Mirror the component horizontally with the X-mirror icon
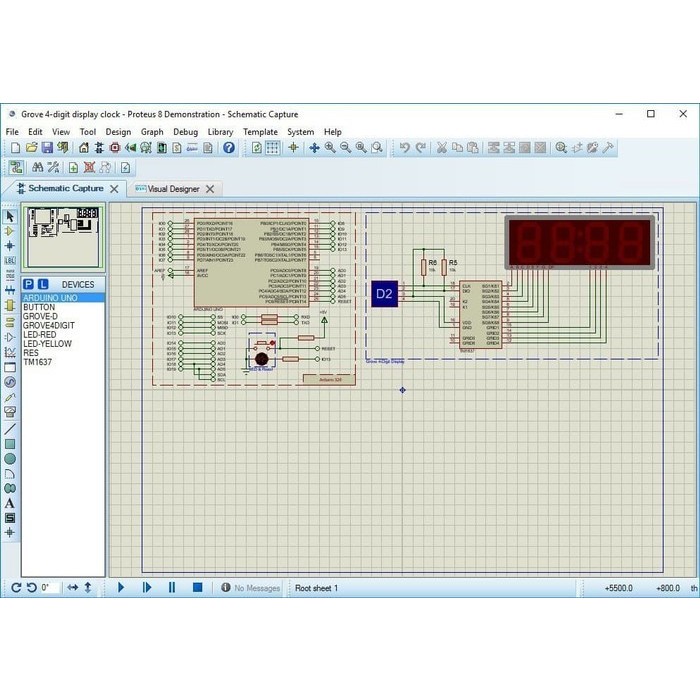Image resolution: width=700 pixels, height=700 pixels. click(72, 588)
